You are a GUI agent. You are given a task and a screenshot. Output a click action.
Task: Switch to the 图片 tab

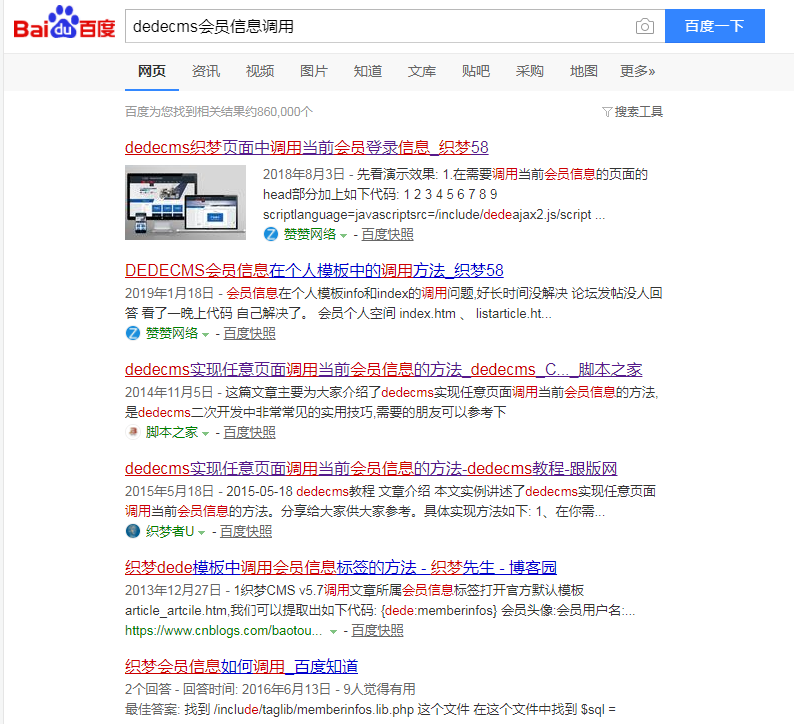click(x=314, y=71)
